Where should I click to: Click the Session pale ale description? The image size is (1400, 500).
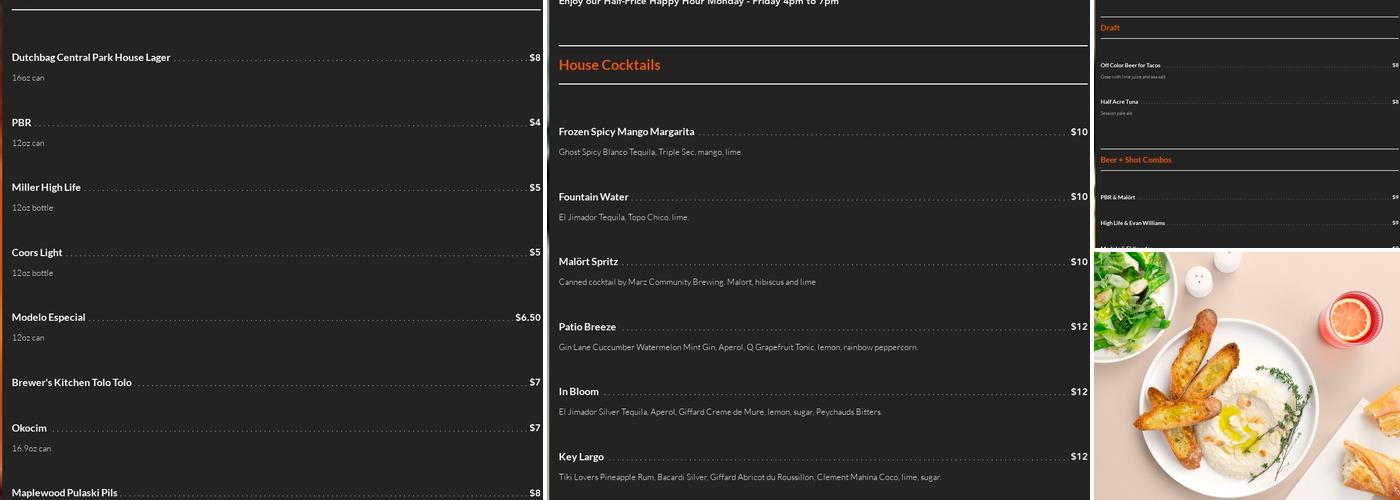(x=1117, y=113)
